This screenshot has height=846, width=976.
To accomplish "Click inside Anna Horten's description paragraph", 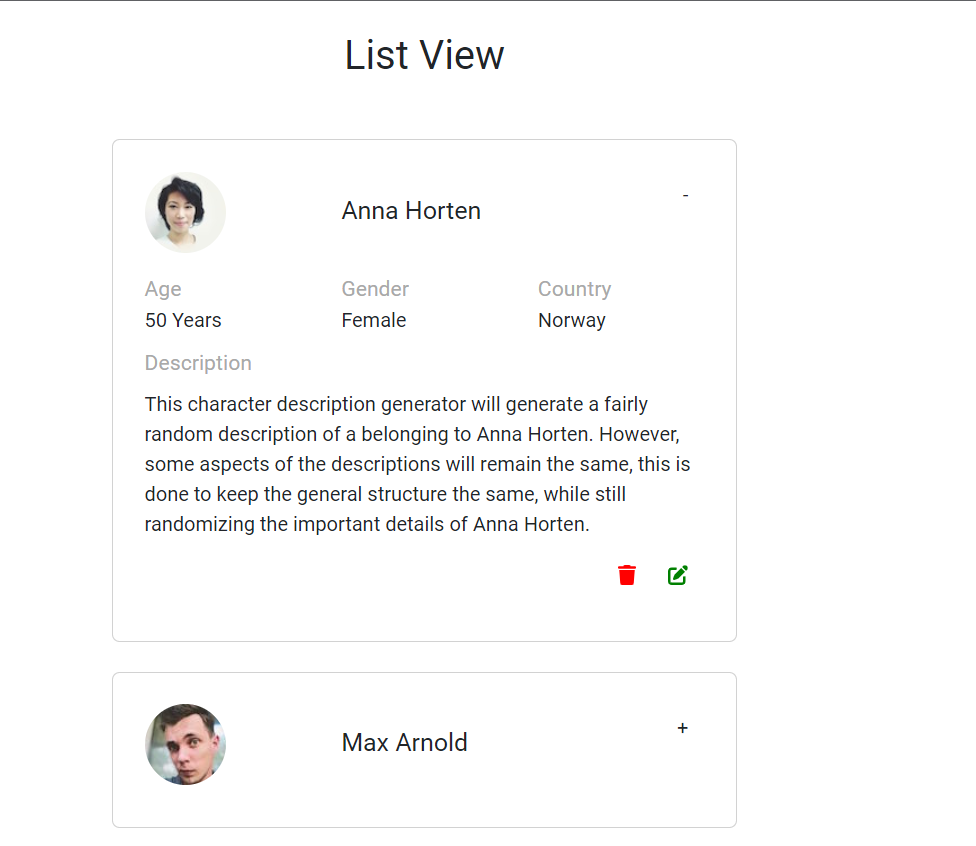I will pyautogui.click(x=417, y=463).
